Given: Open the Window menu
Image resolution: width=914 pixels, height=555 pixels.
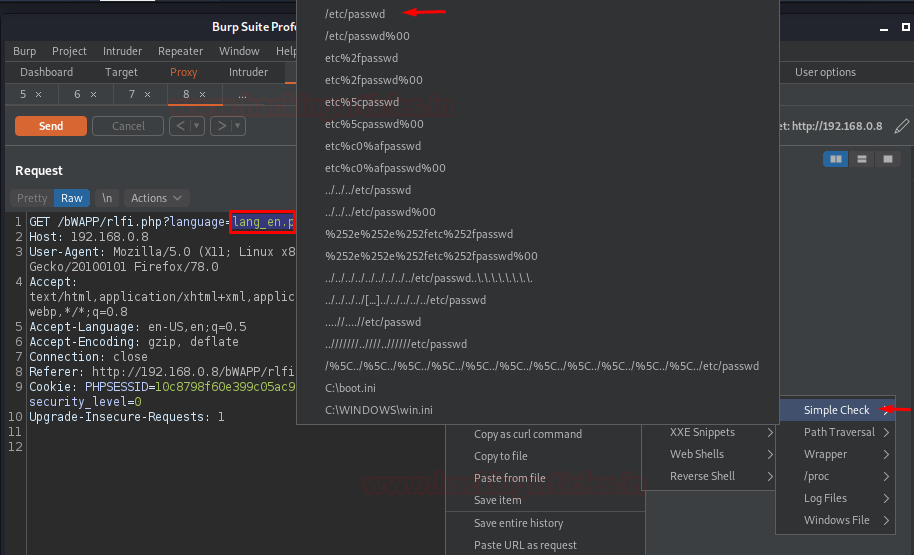Looking at the screenshot, I should pos(239,51).
